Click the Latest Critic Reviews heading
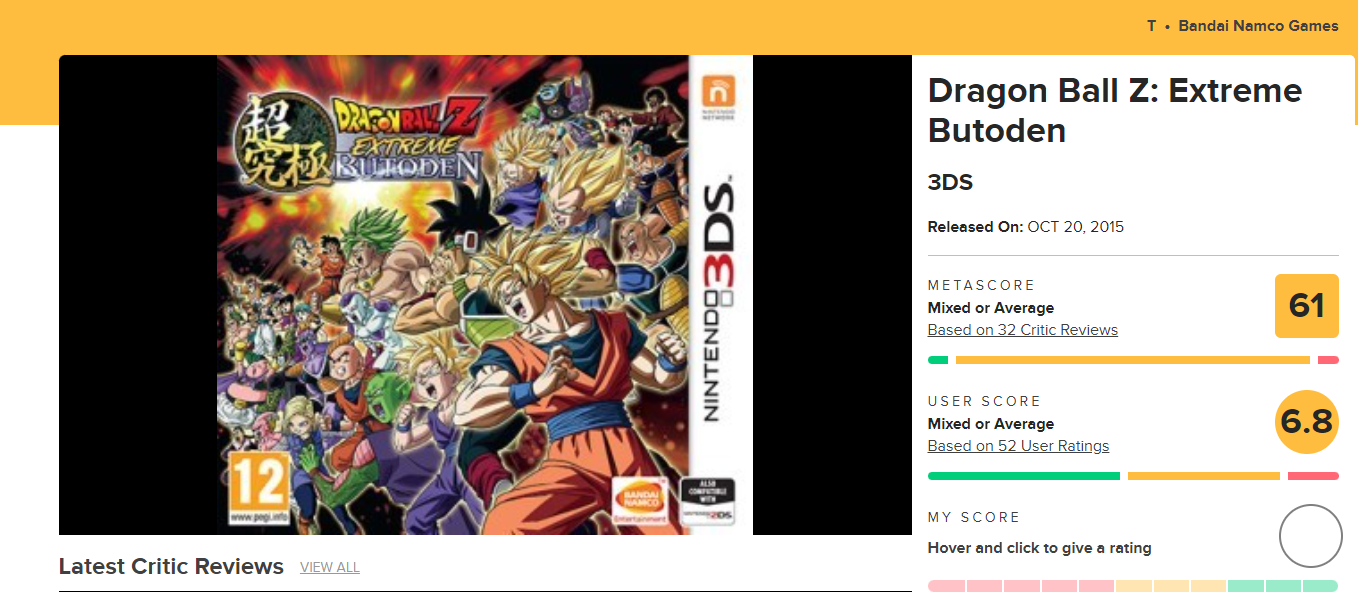The width and height of the screenshot is (1358, 600). (171, 566)
